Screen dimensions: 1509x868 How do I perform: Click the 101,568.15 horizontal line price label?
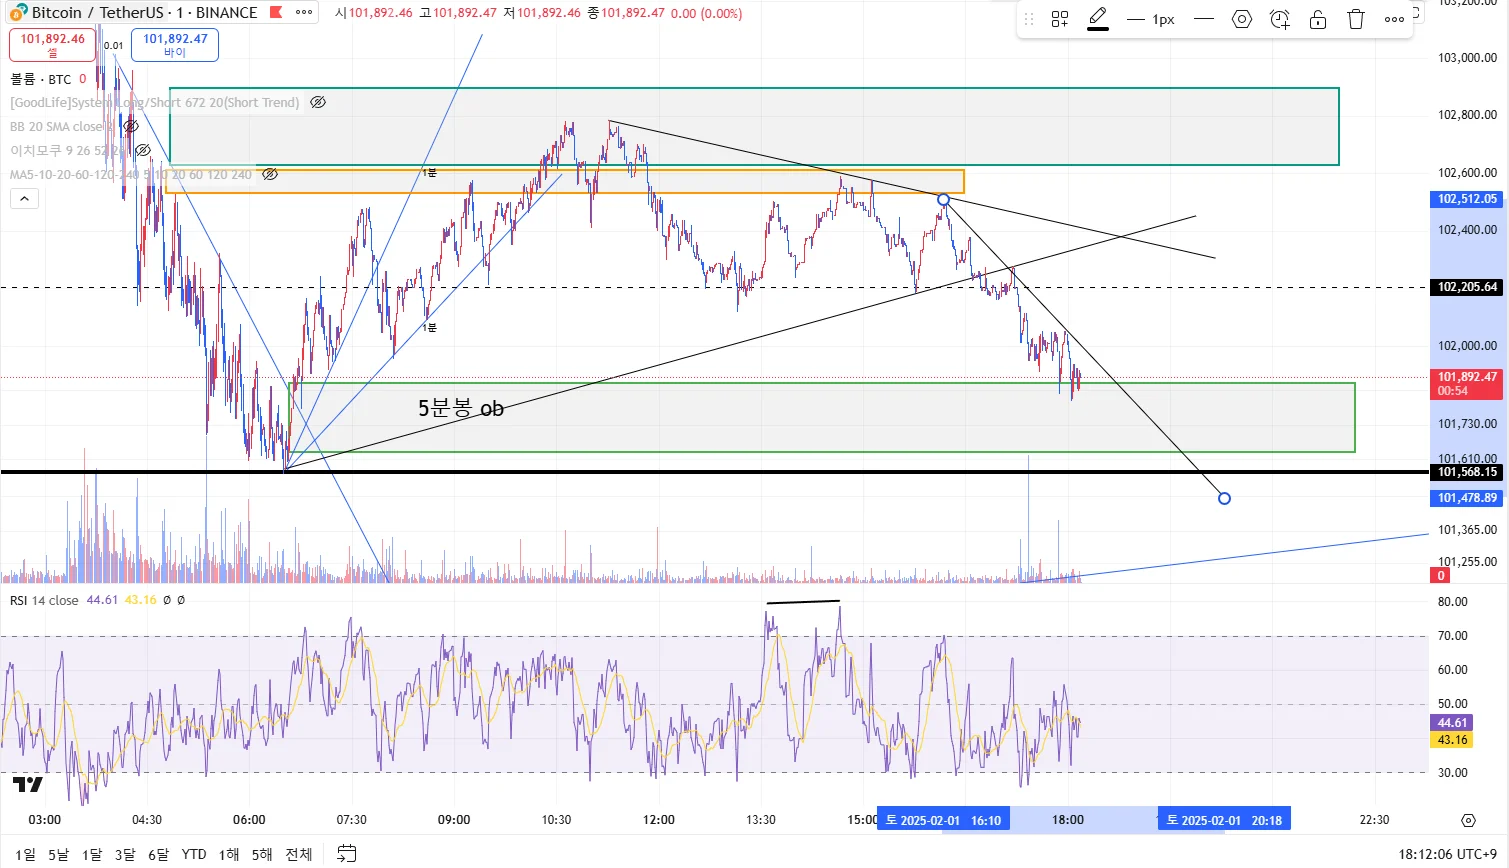tap(1467, 472)
